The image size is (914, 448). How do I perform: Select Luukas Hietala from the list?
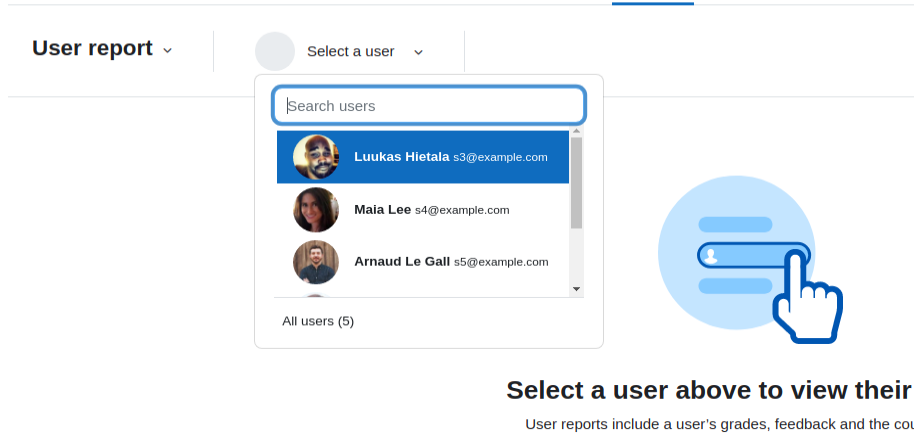click(423, 157)
